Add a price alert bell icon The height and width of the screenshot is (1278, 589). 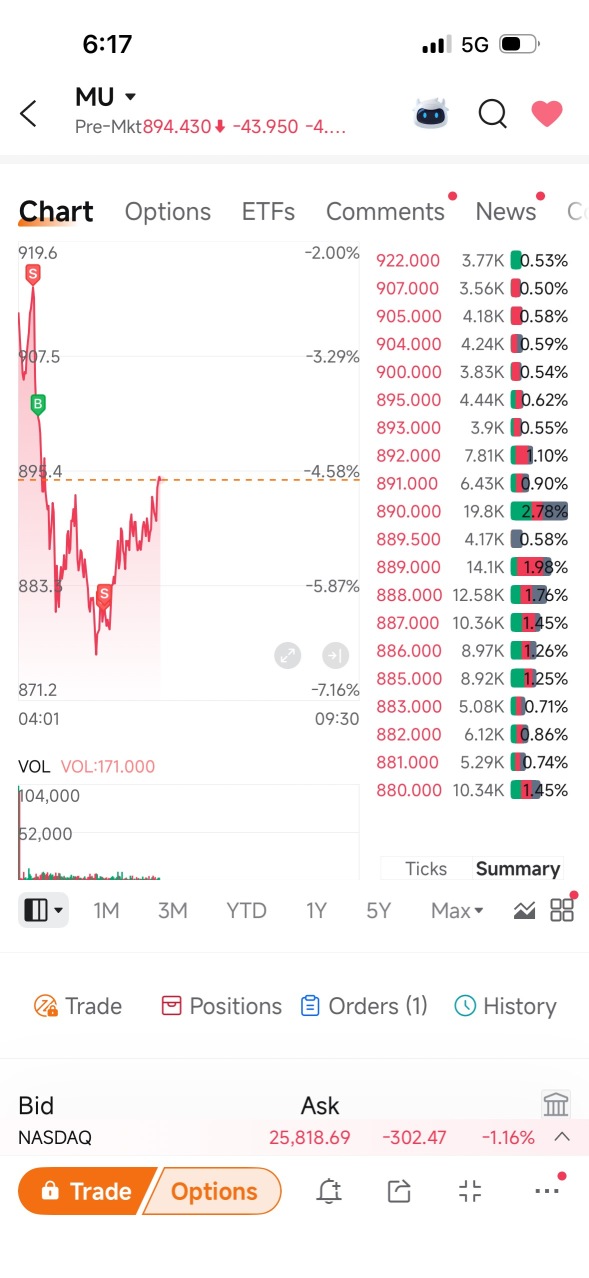(329, 1191)
